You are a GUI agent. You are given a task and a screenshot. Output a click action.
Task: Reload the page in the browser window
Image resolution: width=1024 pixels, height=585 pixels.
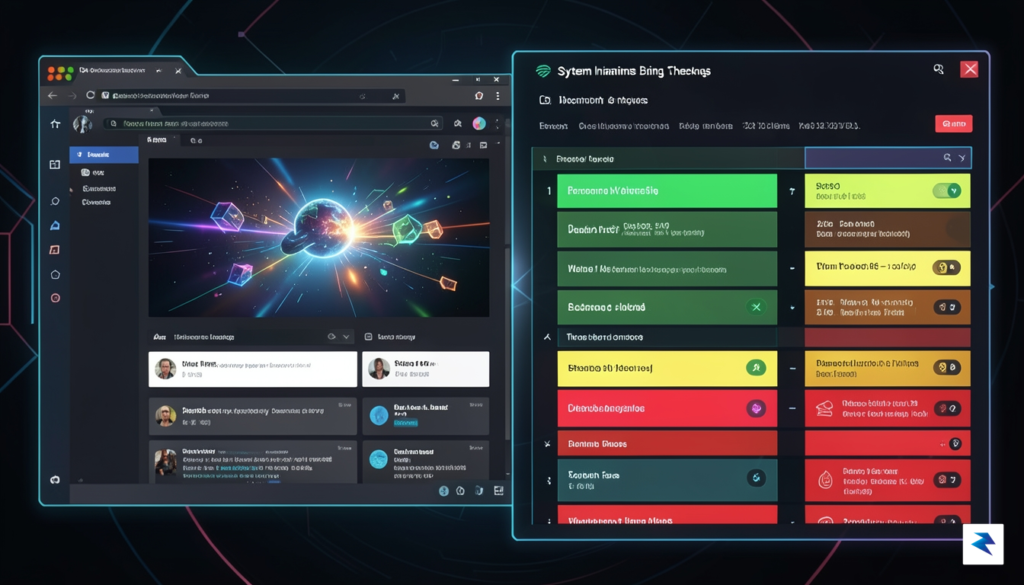coord(90,95)
